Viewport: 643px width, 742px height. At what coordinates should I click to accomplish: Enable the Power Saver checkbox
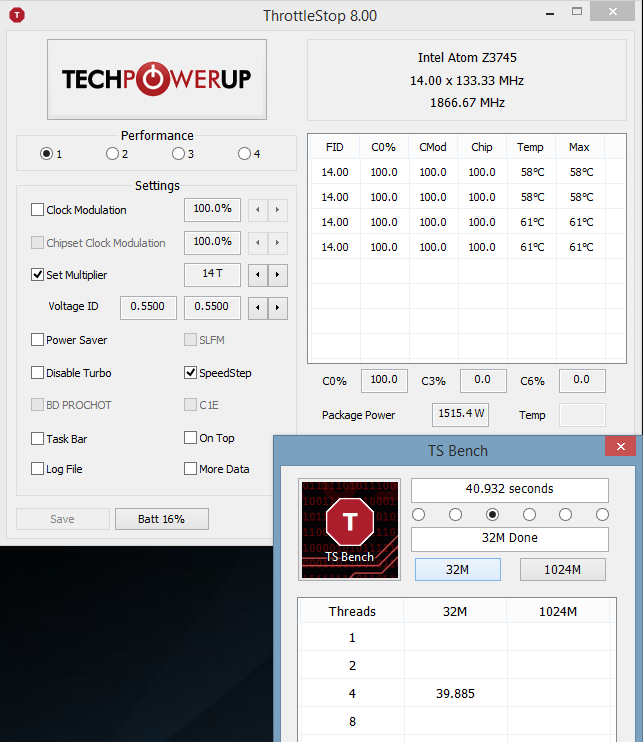37,340
